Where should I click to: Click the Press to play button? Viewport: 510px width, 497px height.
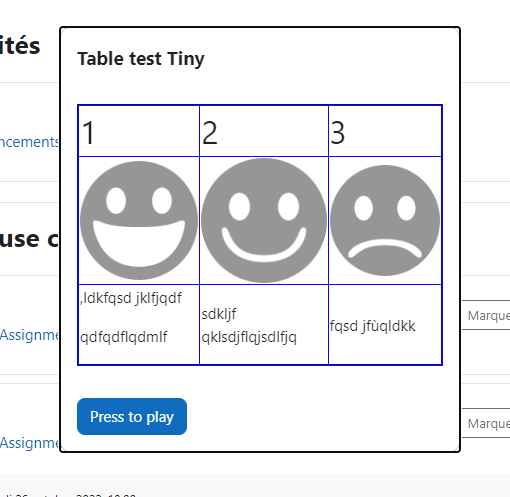click(132, 416)
